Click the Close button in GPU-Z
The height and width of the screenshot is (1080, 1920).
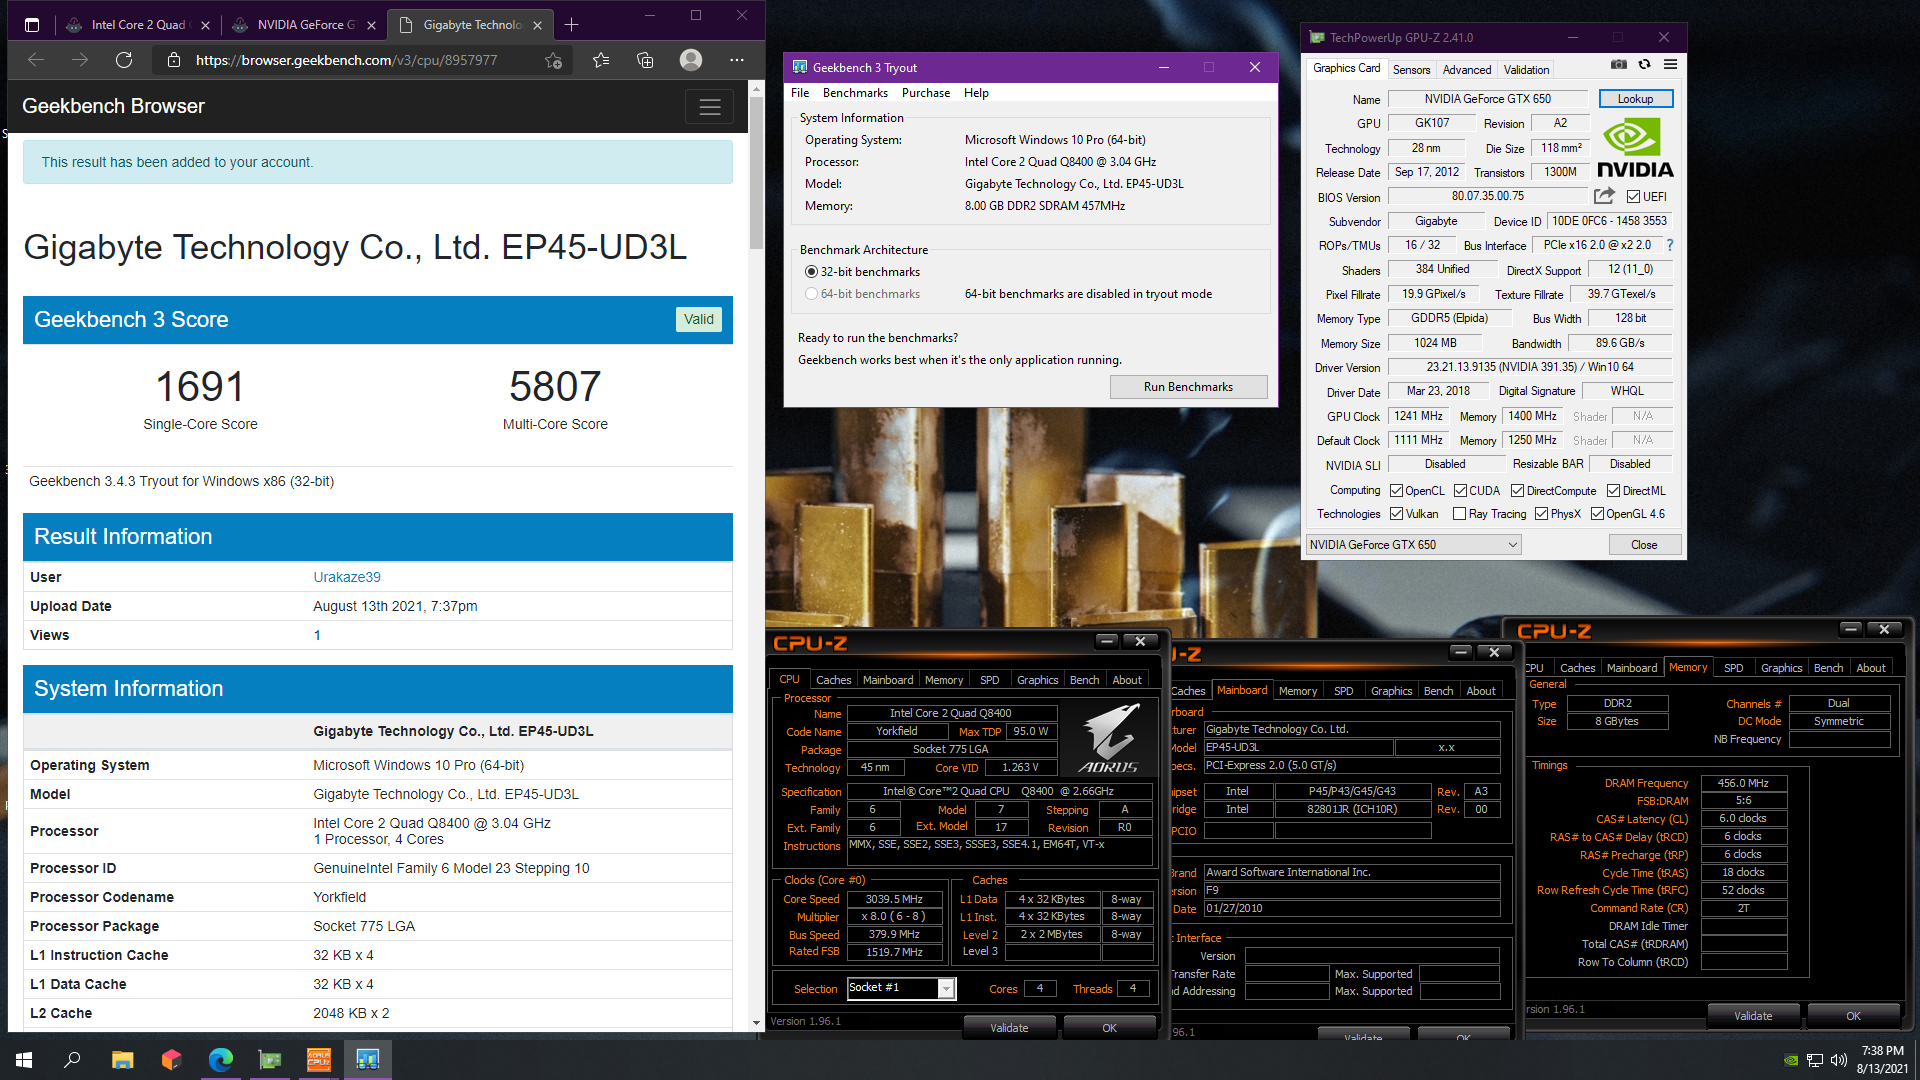click(x=1644, y=545)
